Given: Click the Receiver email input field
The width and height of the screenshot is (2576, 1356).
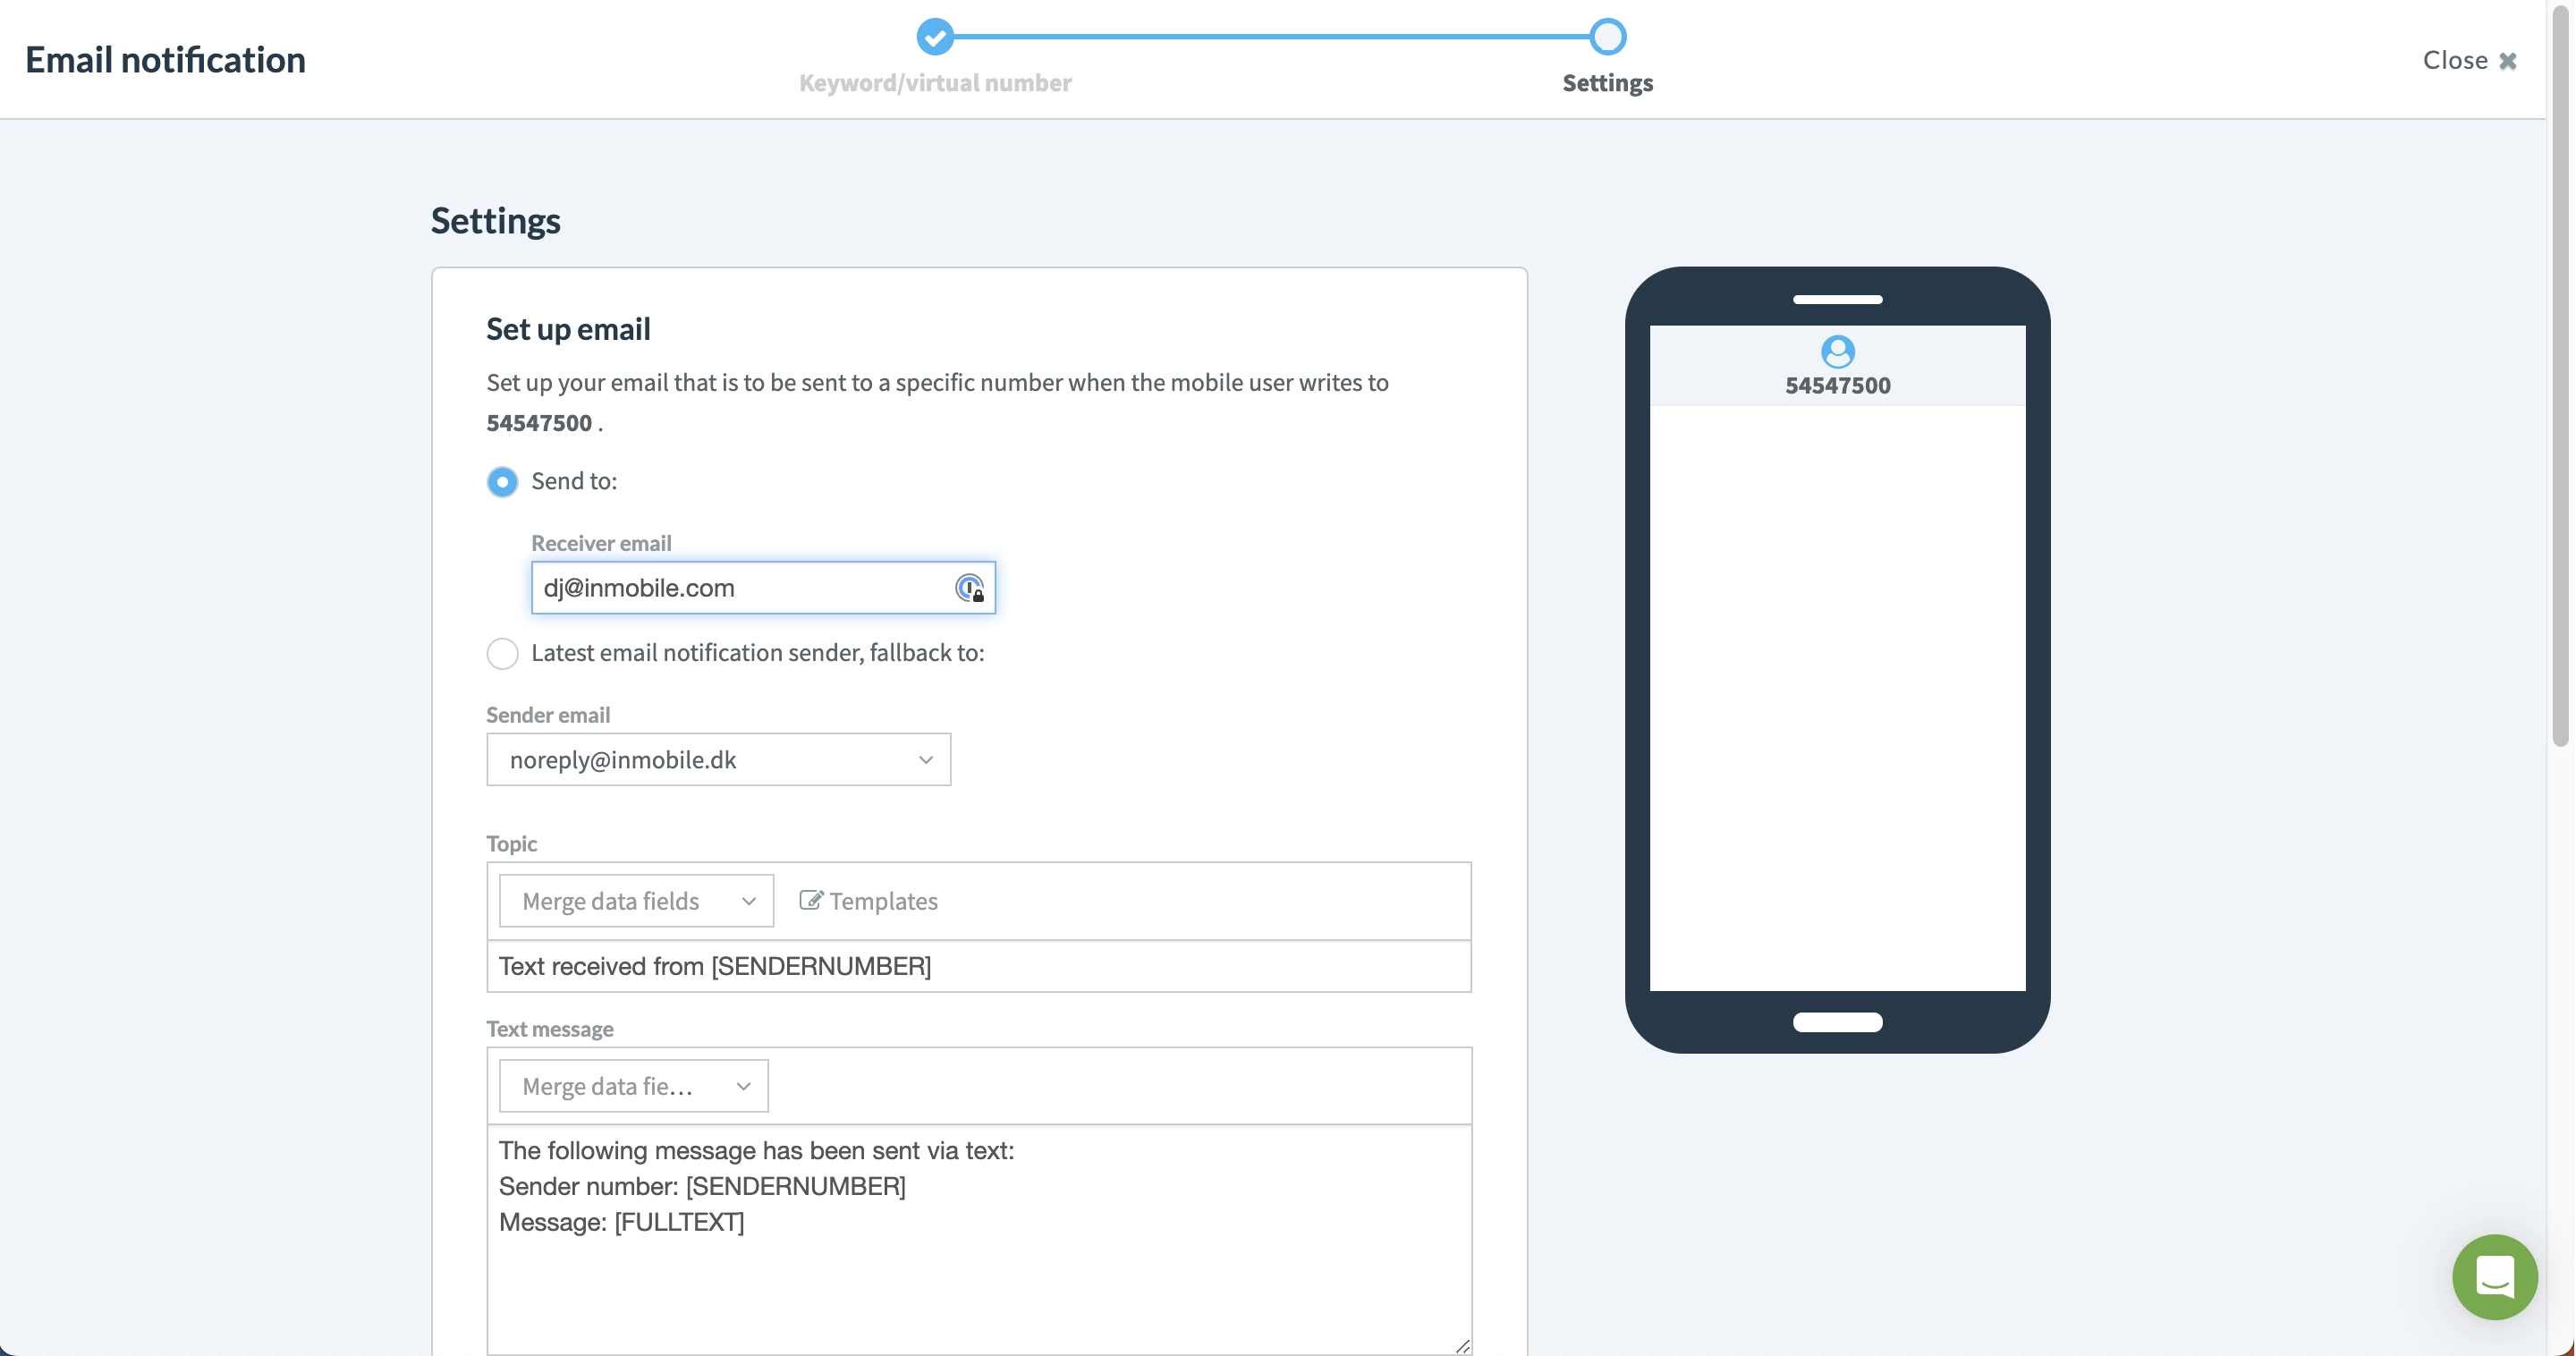Looking at the screenshot, I should (763, 586).
